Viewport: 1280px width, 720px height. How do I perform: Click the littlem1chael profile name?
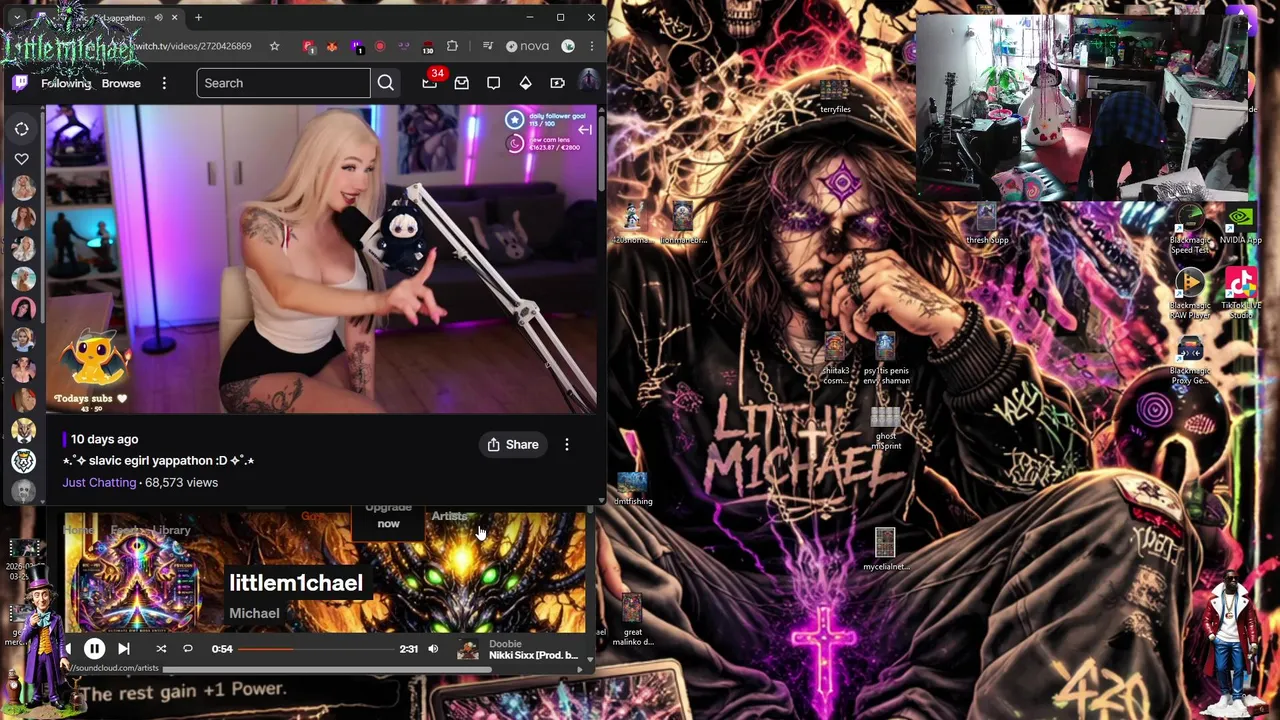click(x=296, y=583)
